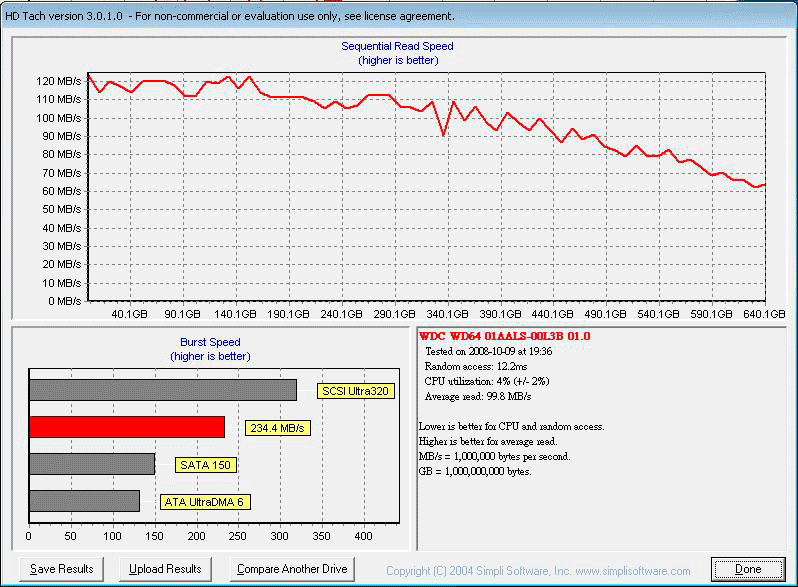Click the Sequential Read Speed chart title
The image size is (798, 587).
(x=397, y=47)
